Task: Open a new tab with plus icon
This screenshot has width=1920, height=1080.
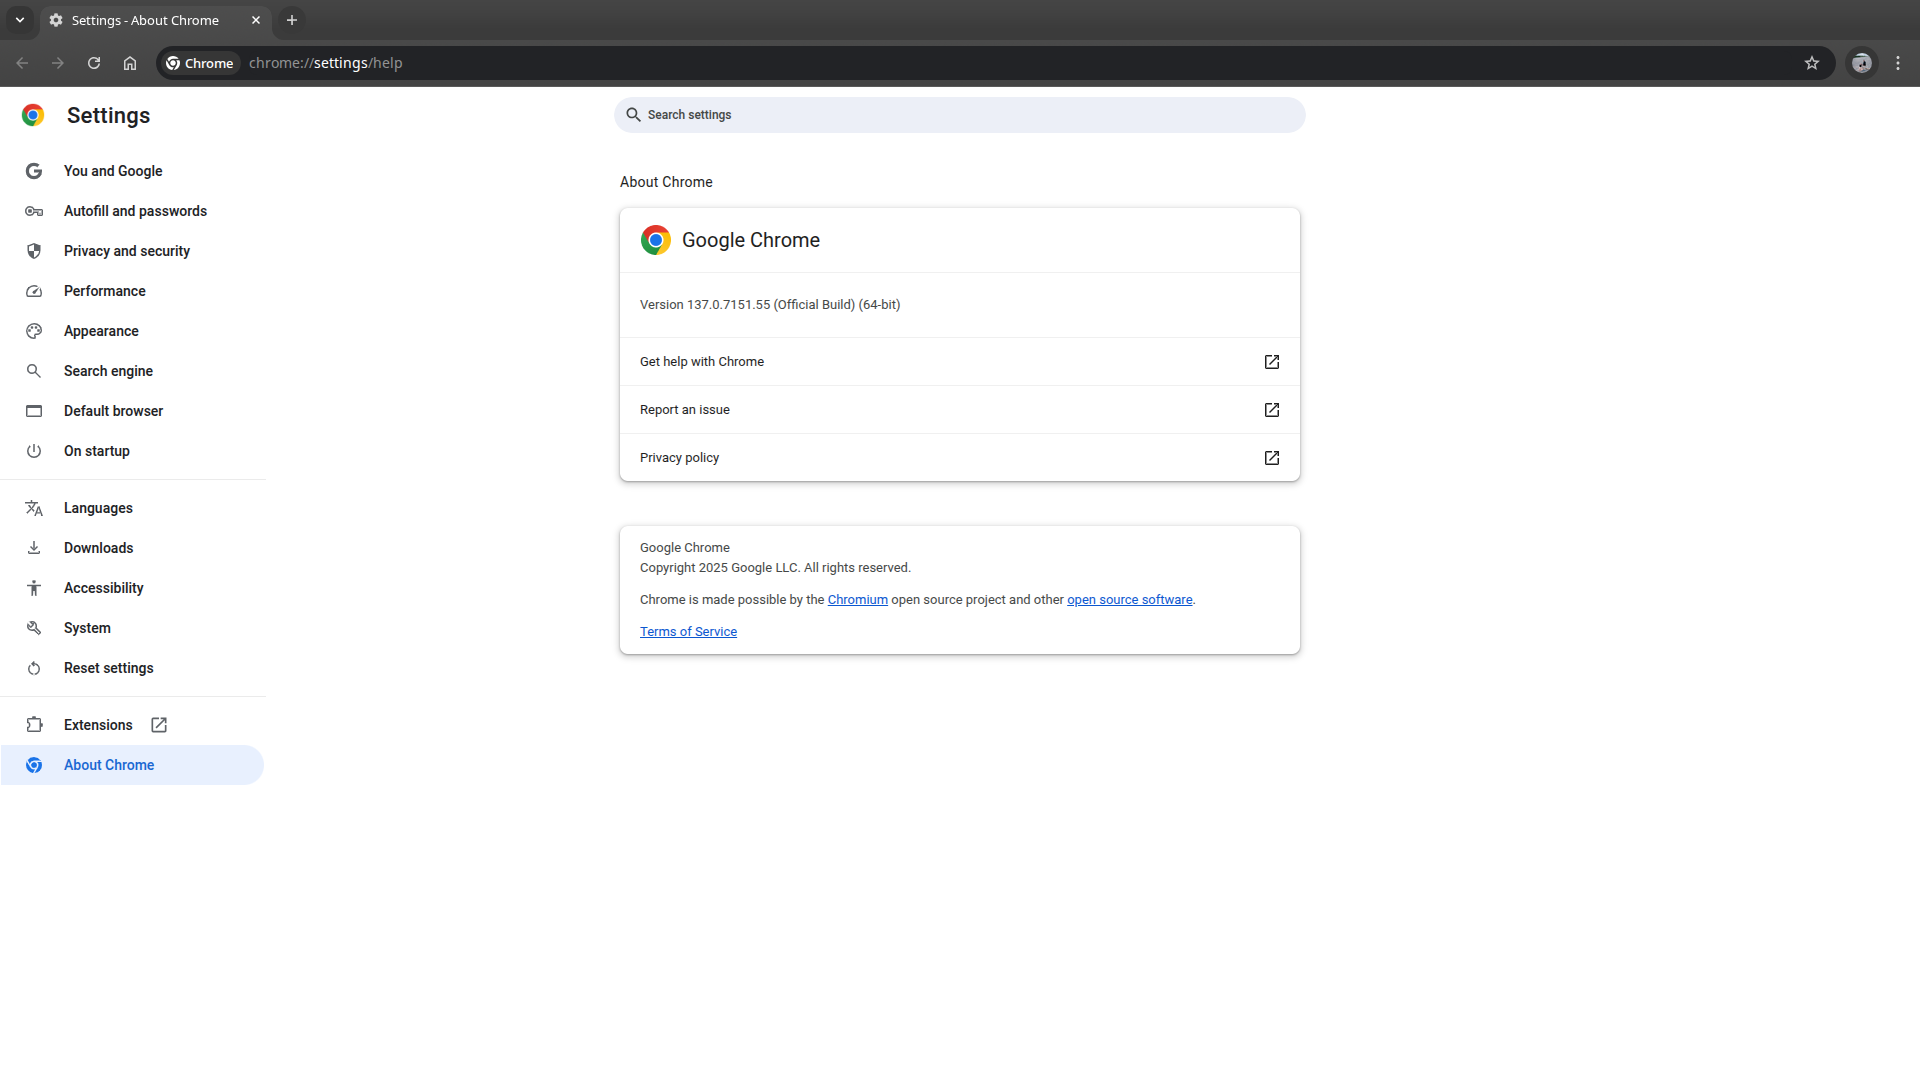Action: [292, 20]
